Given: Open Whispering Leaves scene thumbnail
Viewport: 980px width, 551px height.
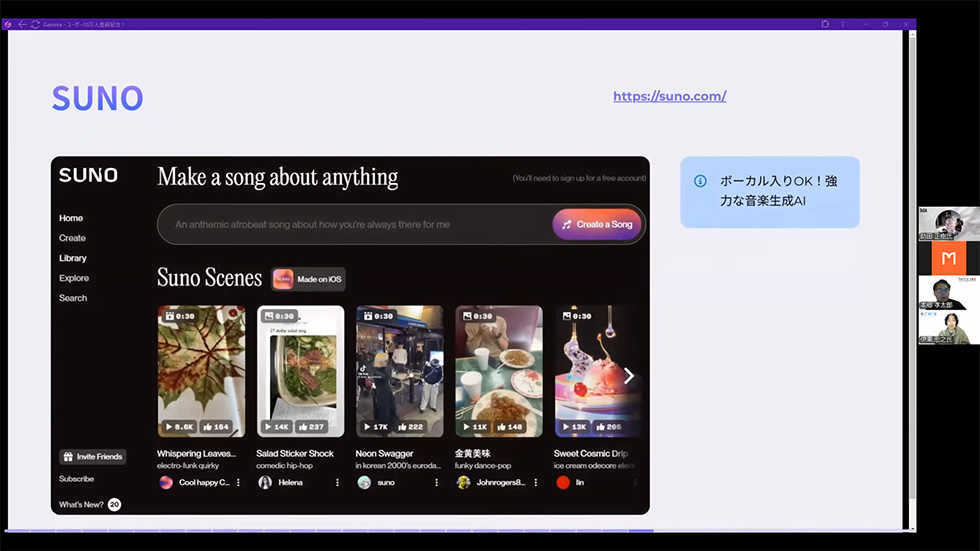Looking at the screenshot, I should point(201,371).
